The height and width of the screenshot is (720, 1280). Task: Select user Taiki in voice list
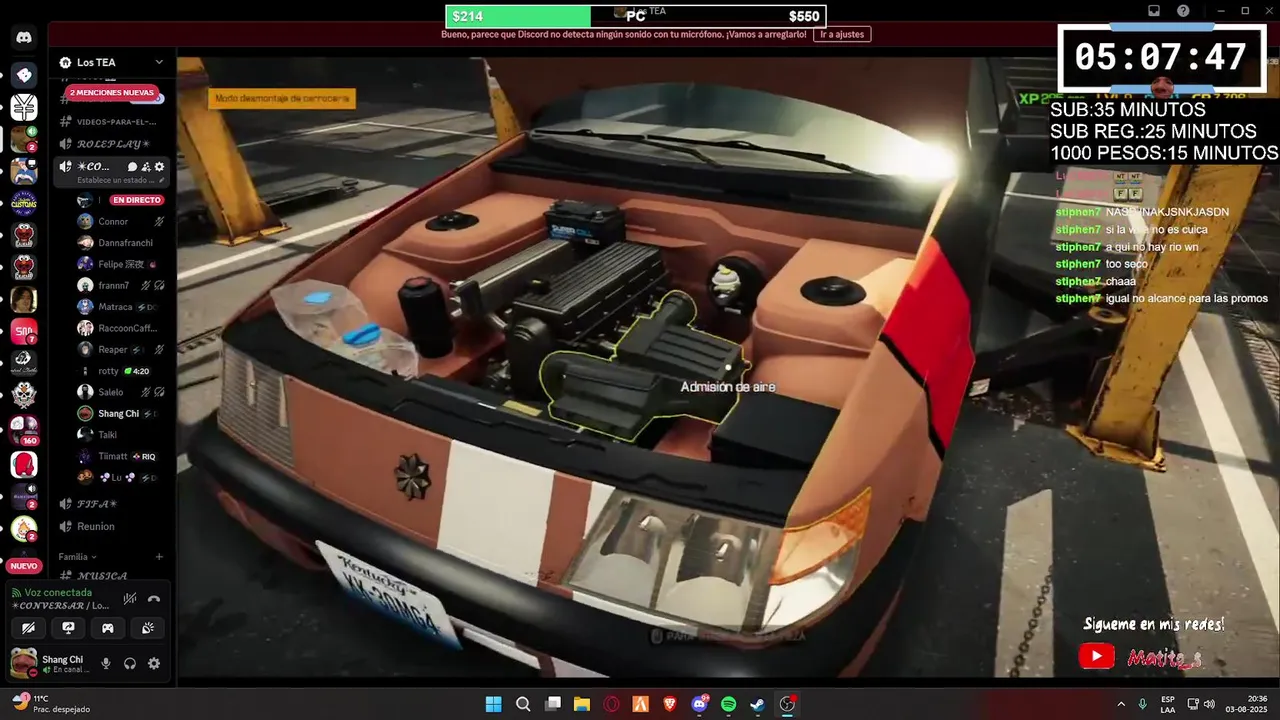[x=120, y=435]
